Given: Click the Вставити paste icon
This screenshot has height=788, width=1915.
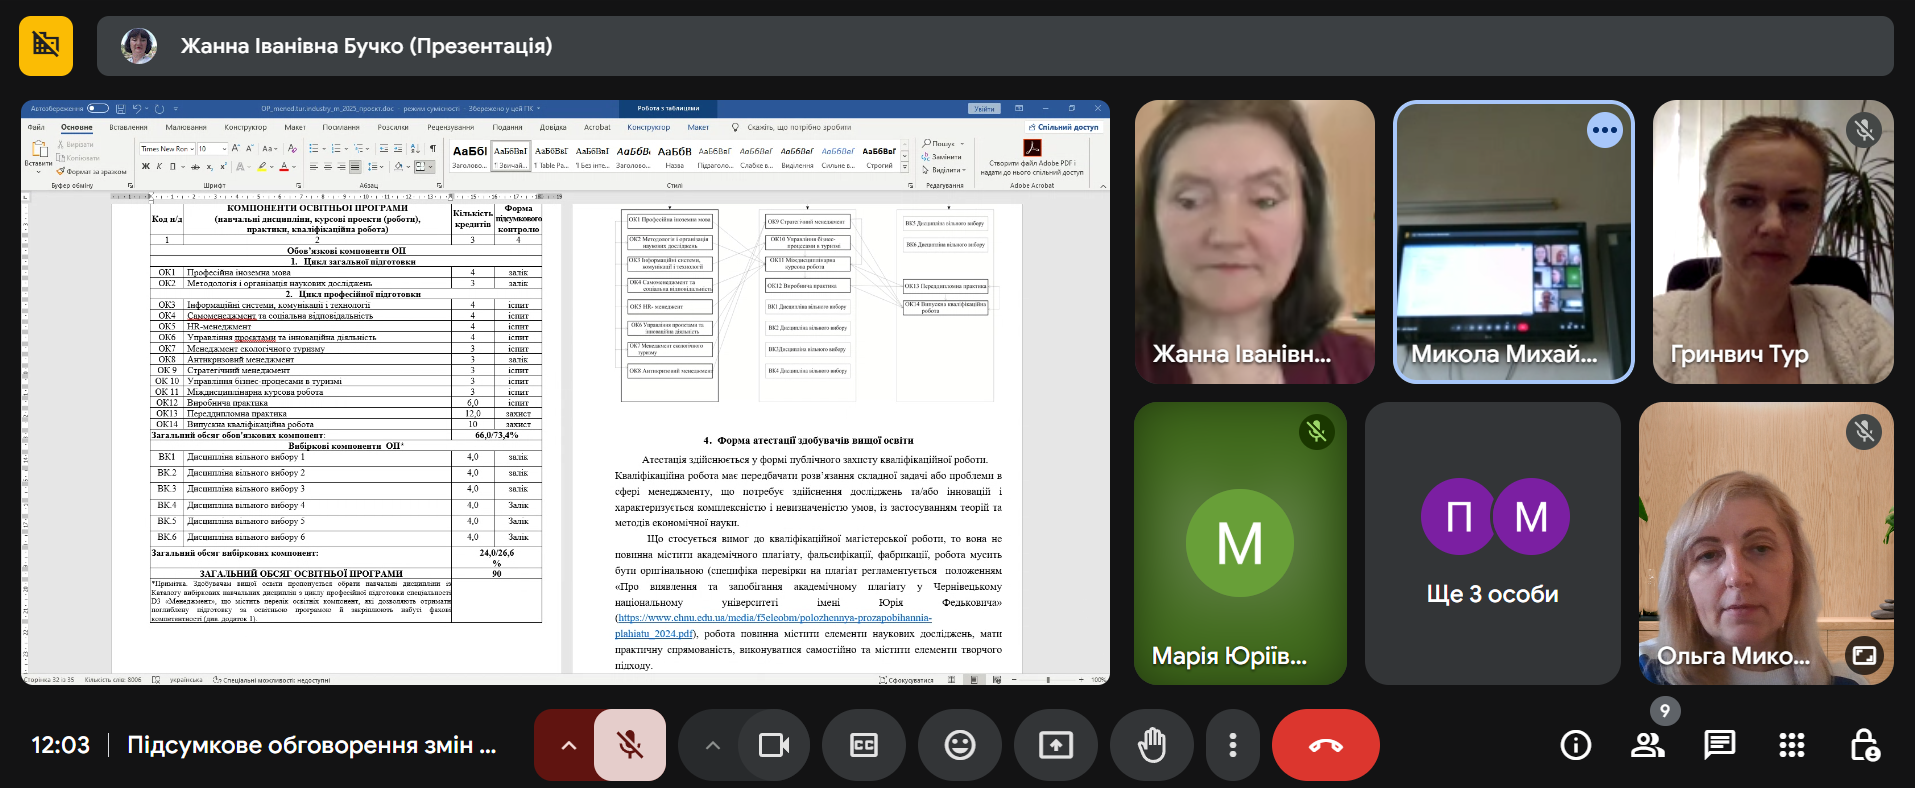Looking at the screenshot, I should 39,149.
